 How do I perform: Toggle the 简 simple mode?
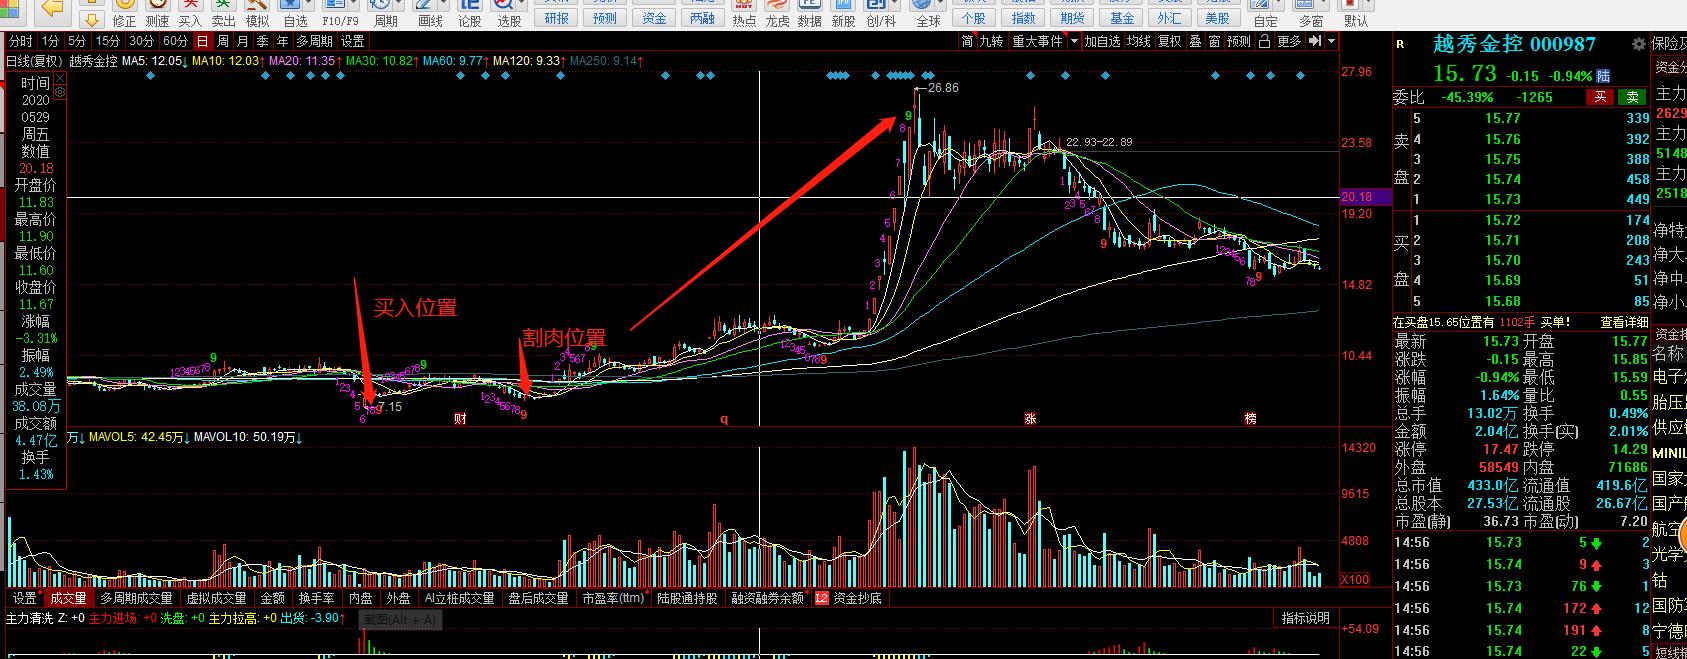point(967,41)
